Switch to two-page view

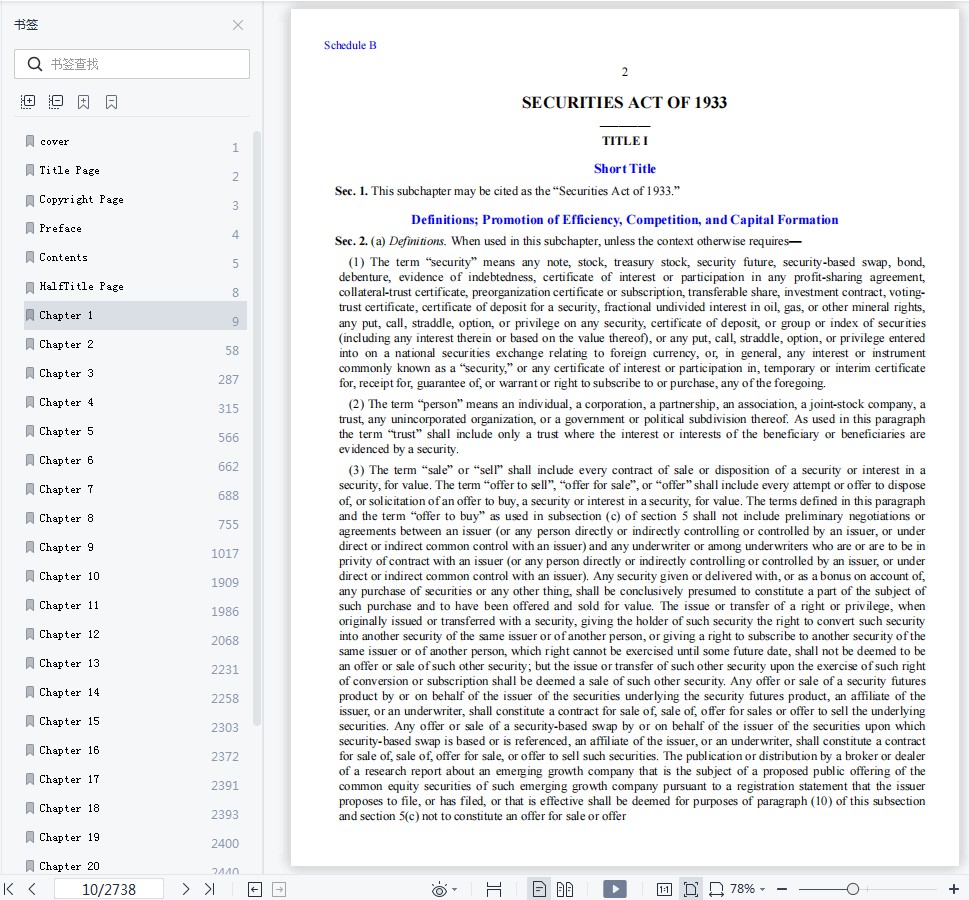[565, 889]
